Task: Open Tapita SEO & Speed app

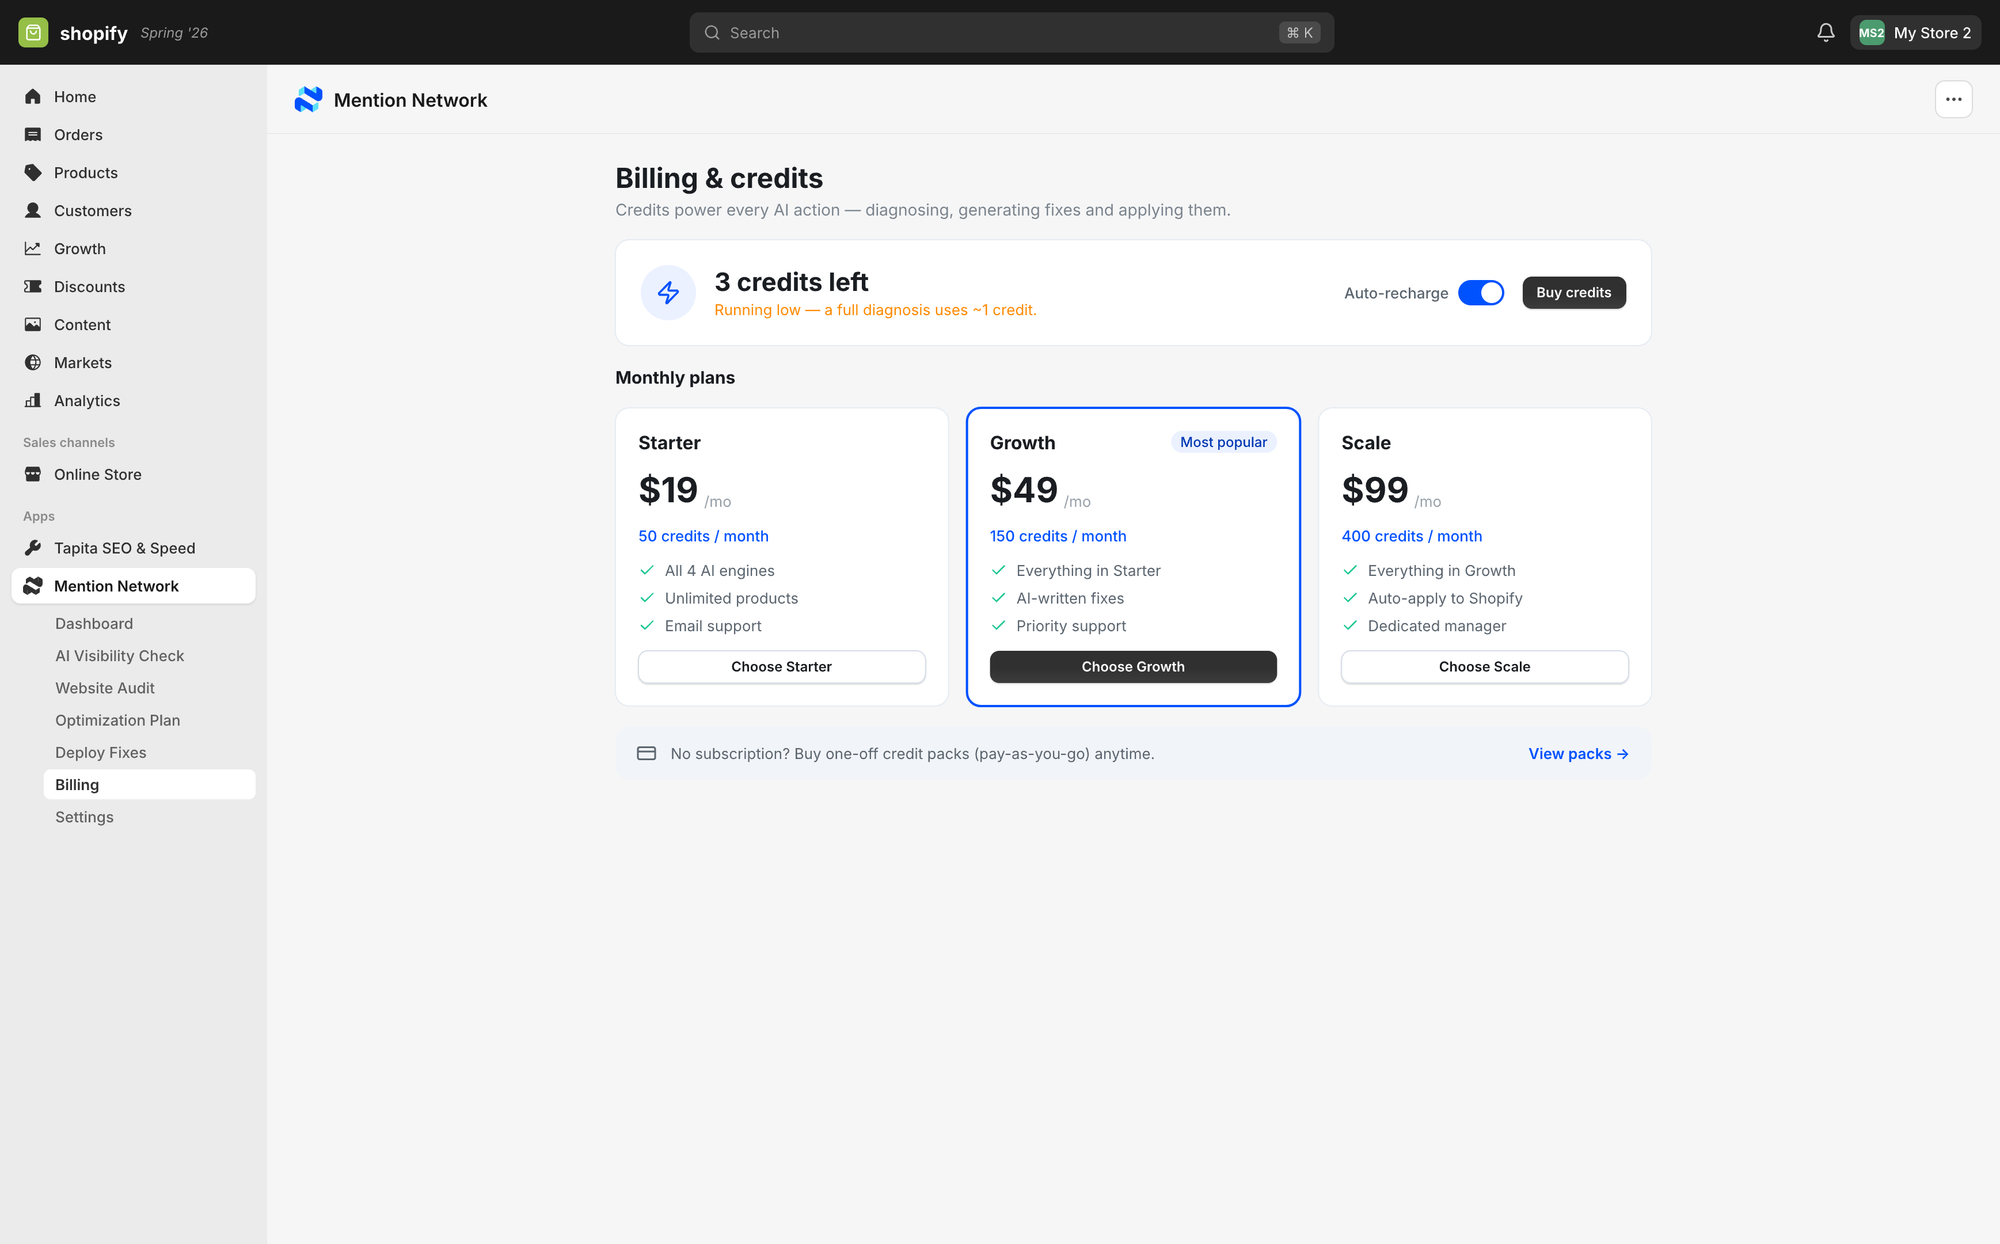Action: (133, 548)
